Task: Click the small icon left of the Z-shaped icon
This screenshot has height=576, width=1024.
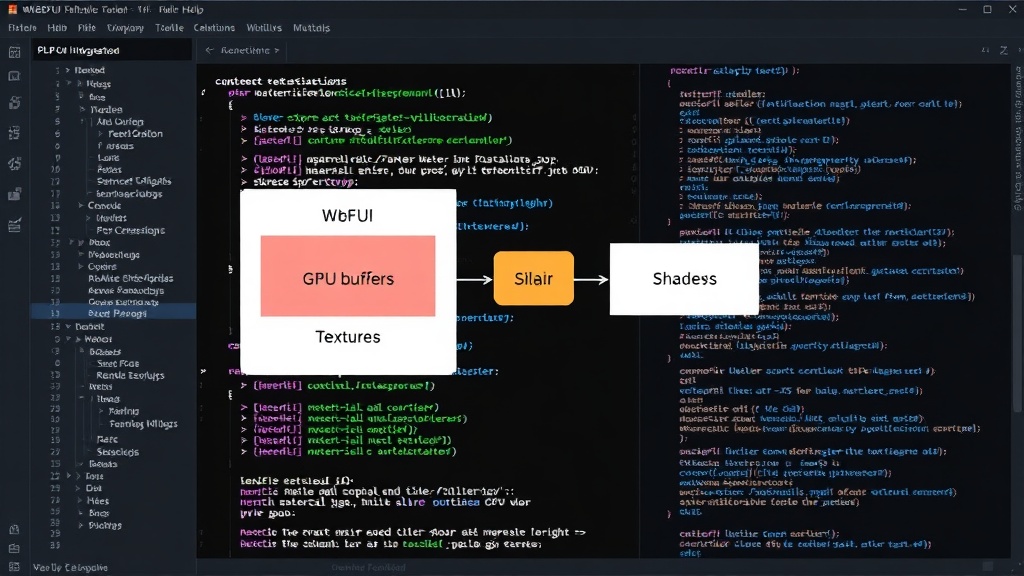Action: 985,50
